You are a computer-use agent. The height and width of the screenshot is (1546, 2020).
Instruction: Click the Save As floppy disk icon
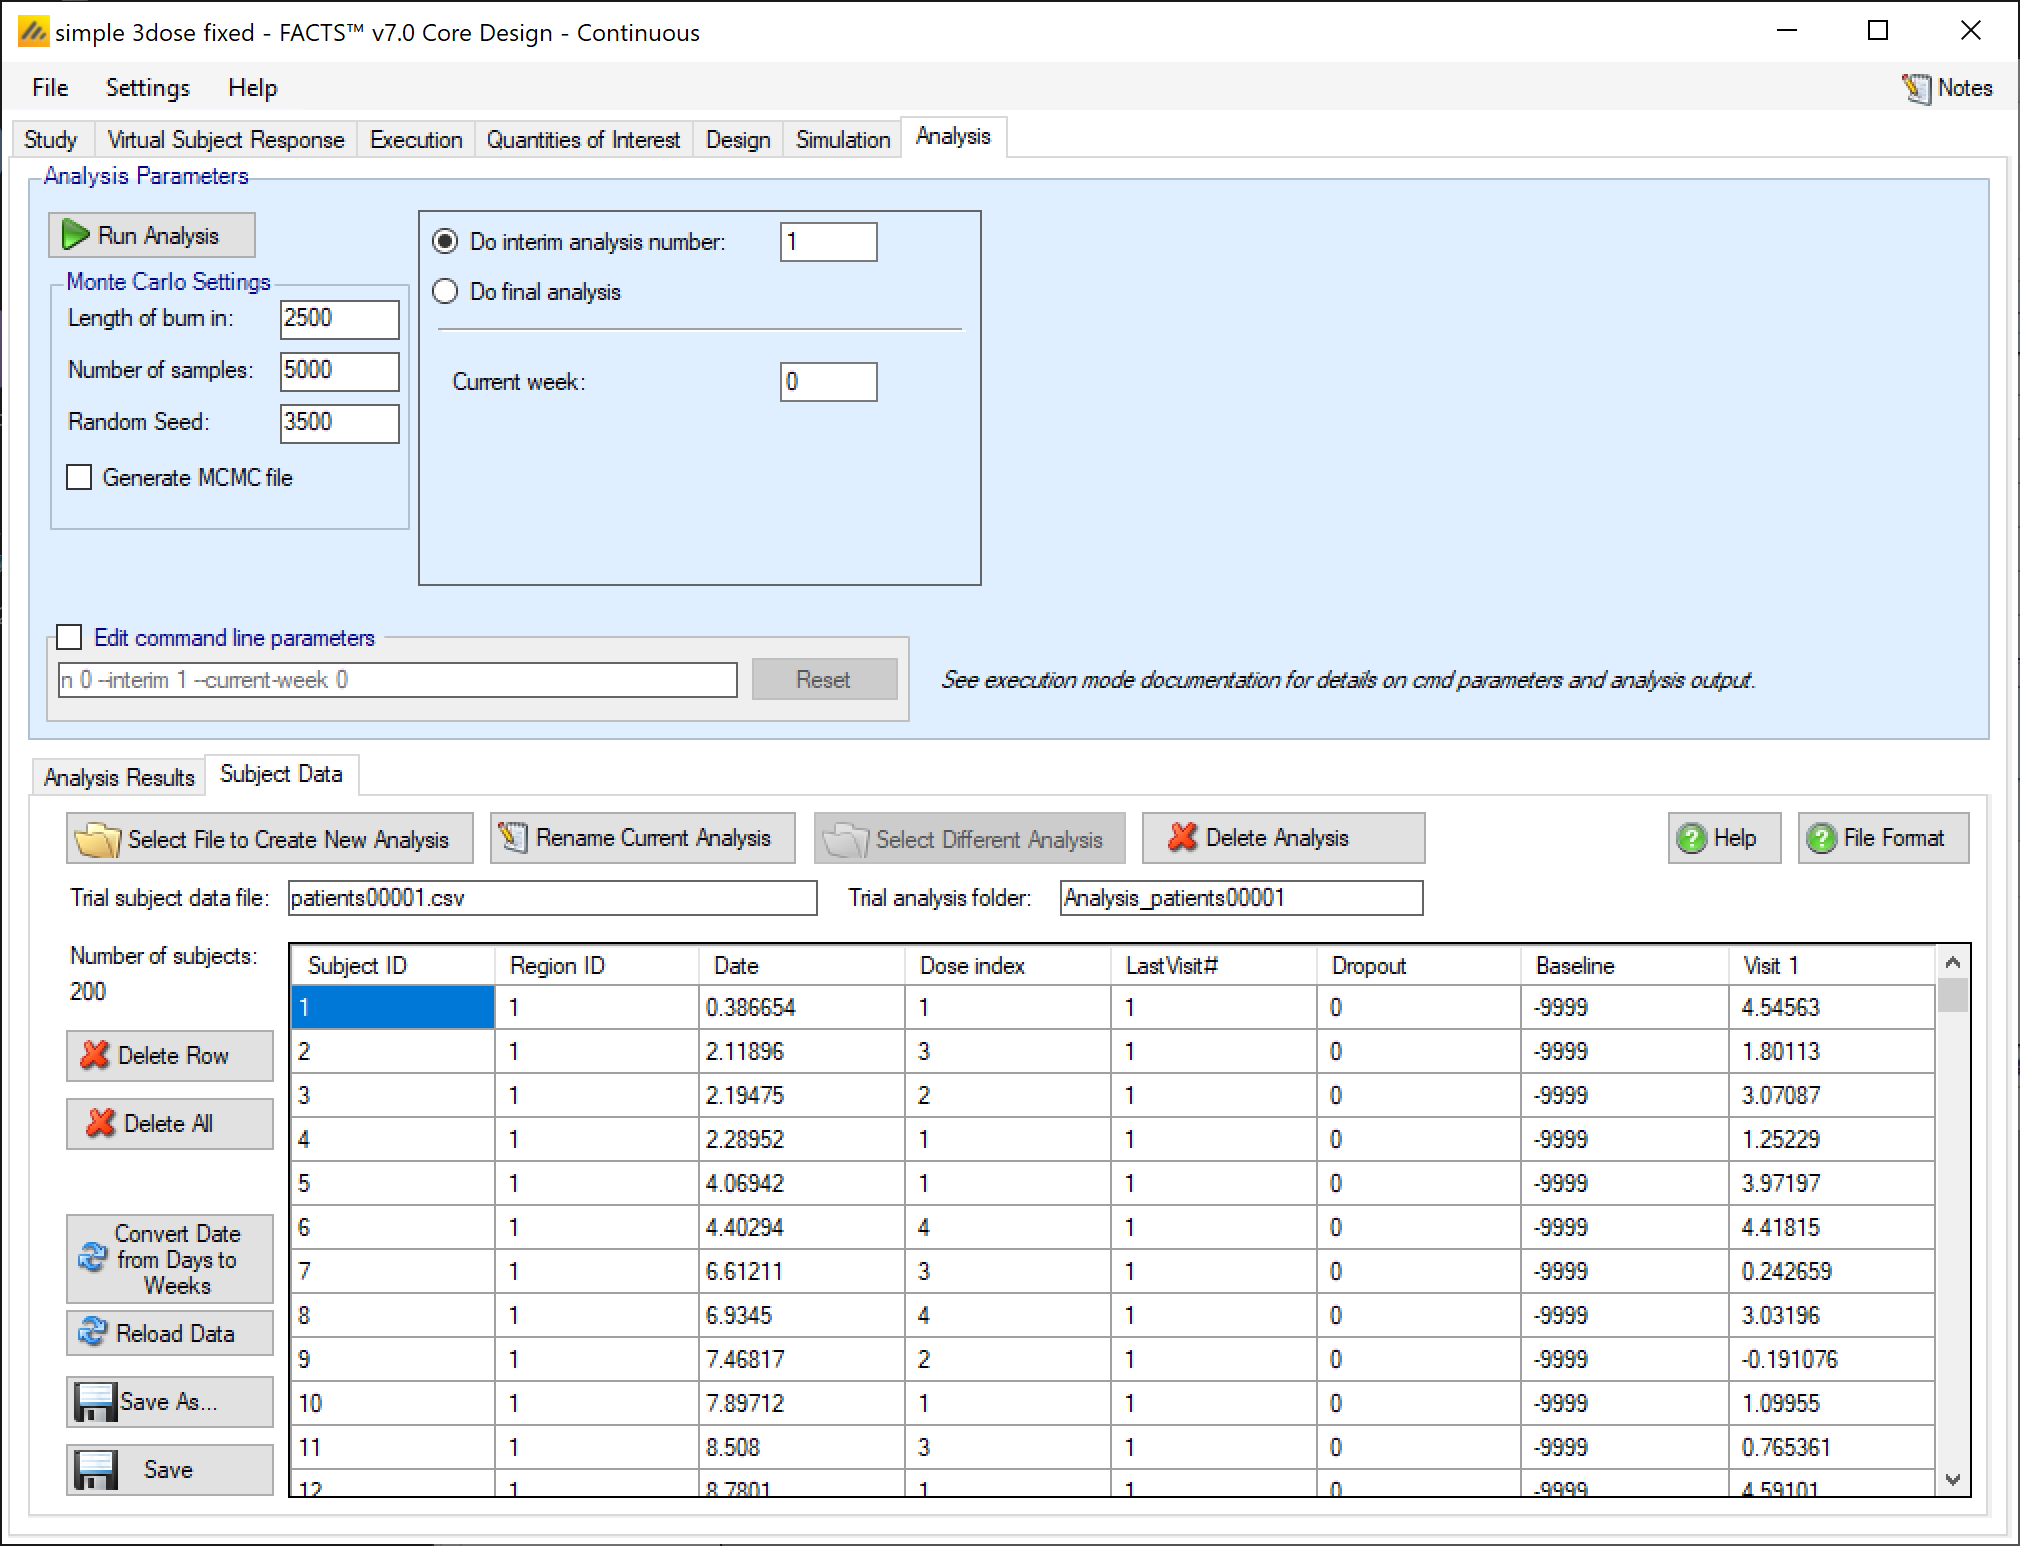(95, 1402)
